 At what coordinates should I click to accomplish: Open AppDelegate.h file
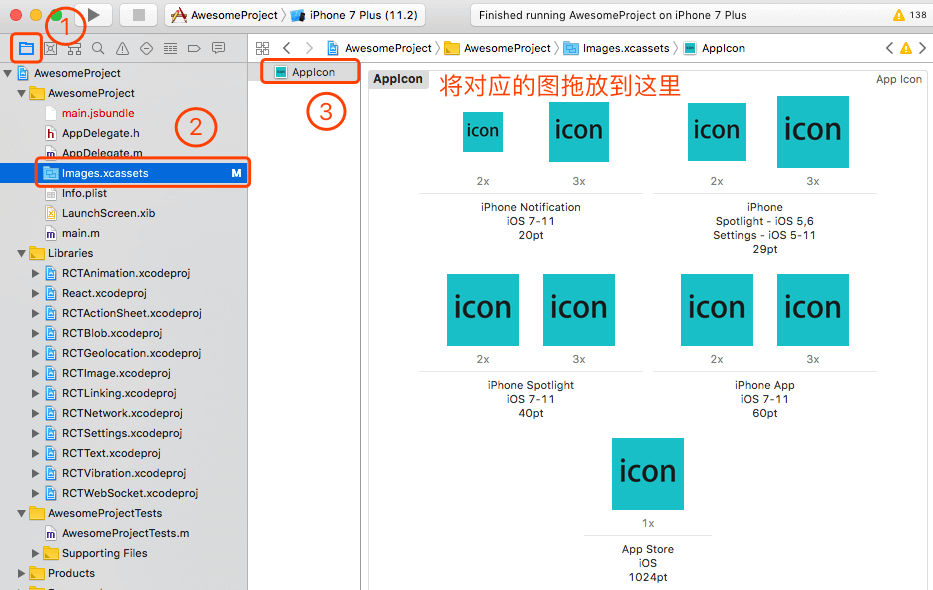pos(101,133)
